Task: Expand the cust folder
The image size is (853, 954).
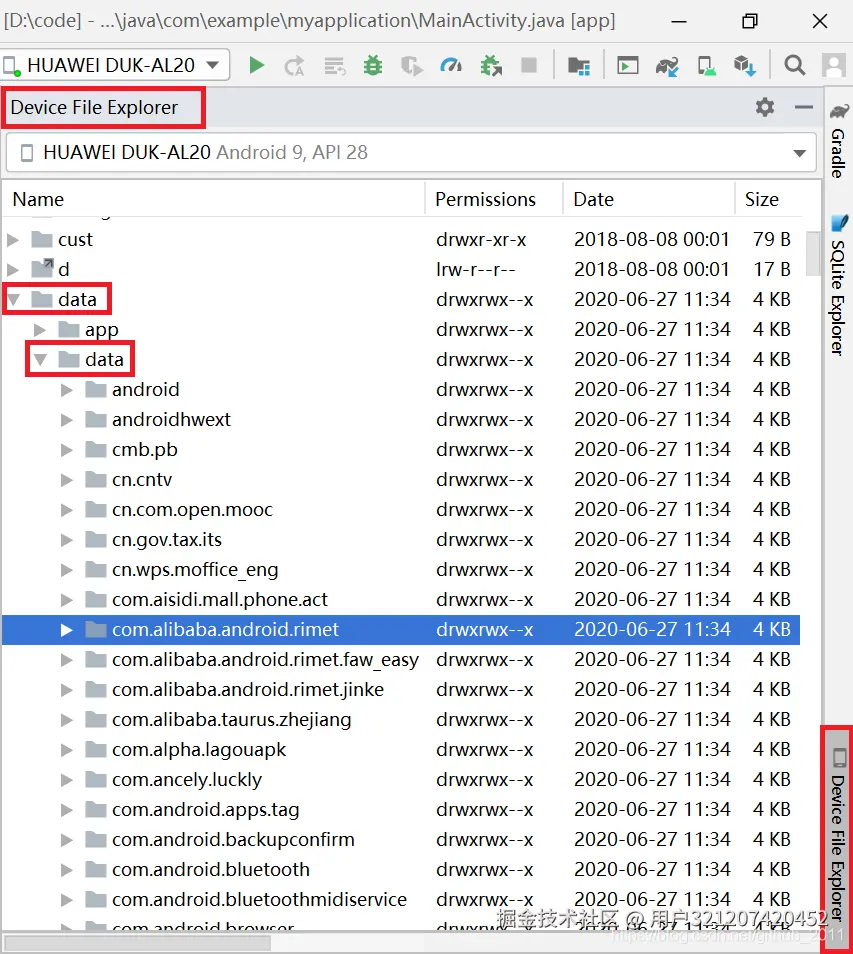Action: pyautogui.click(x=13, y=240)
